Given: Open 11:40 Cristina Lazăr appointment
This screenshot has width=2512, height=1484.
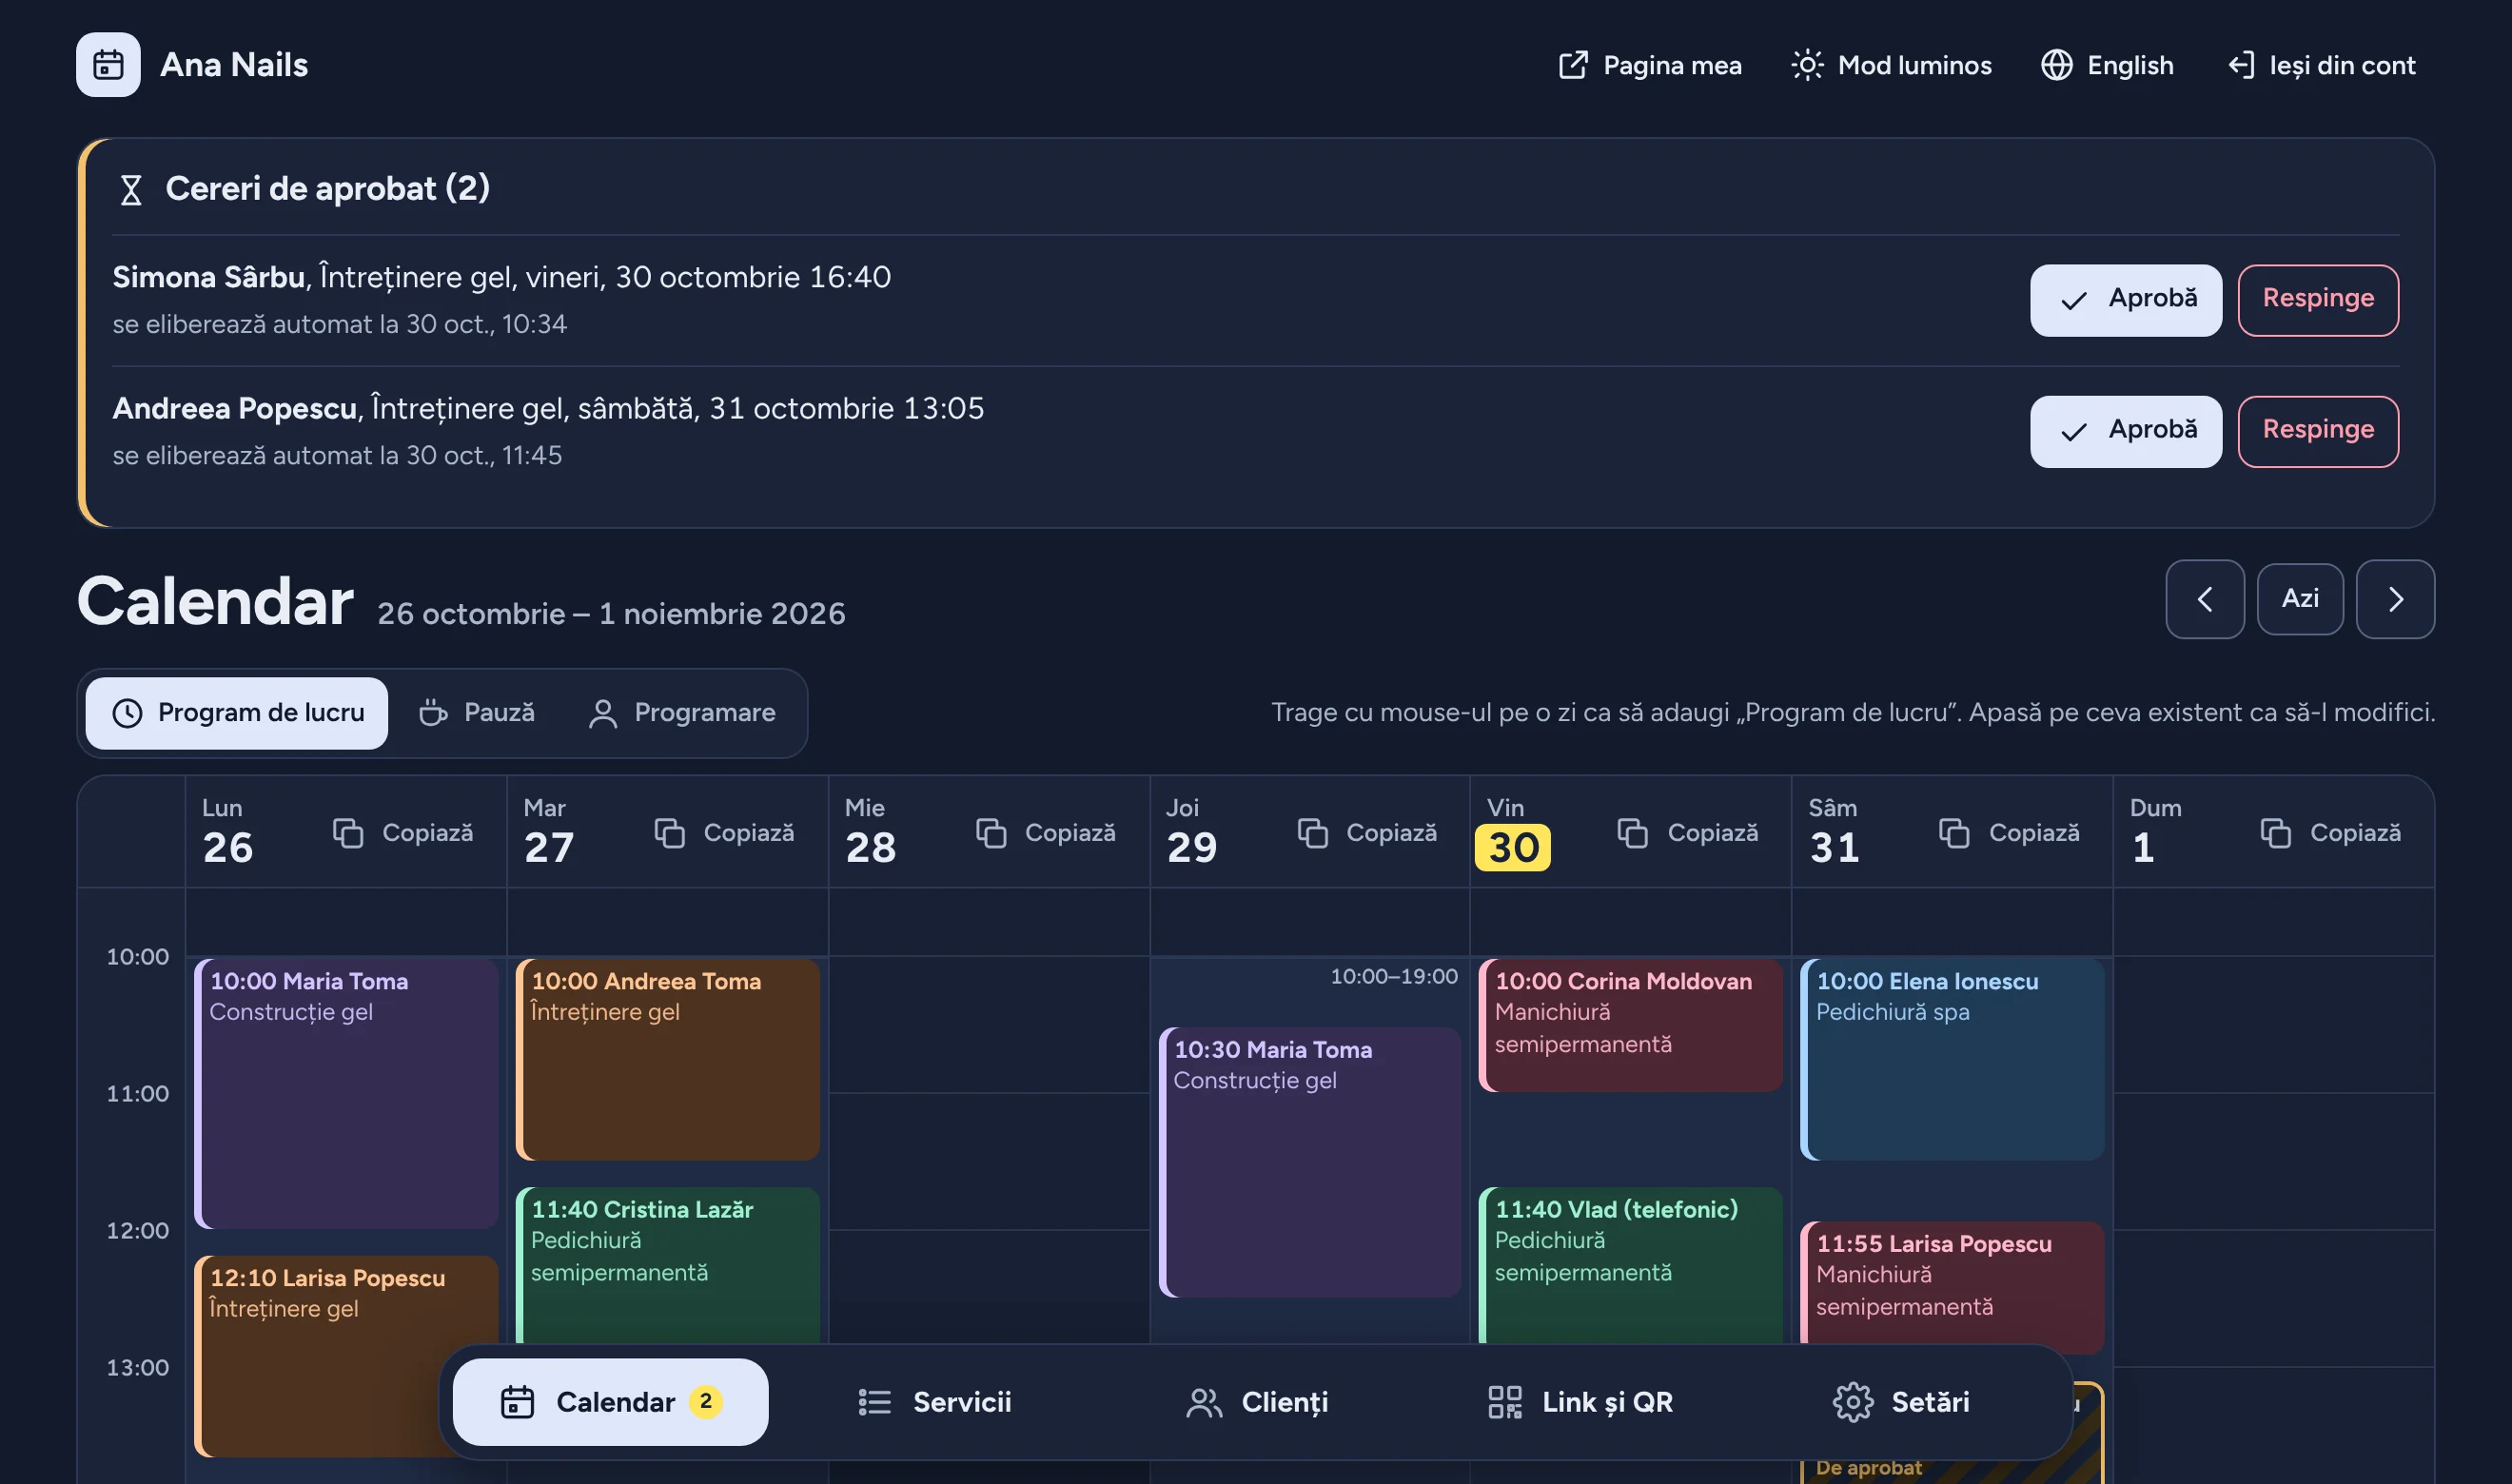Looking at the screenshot, I should pyautogui.click(x=668, y=1265).
